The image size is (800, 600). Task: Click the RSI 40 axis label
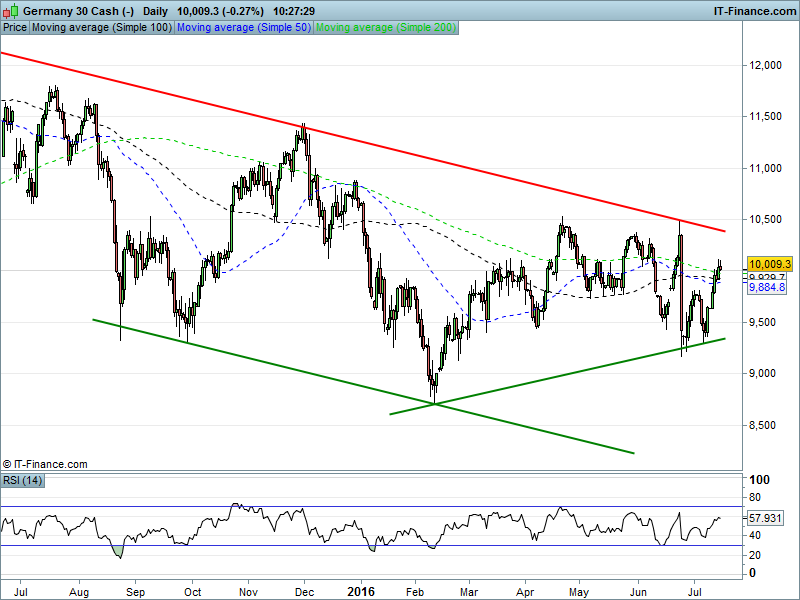click(x=755, y=536)
